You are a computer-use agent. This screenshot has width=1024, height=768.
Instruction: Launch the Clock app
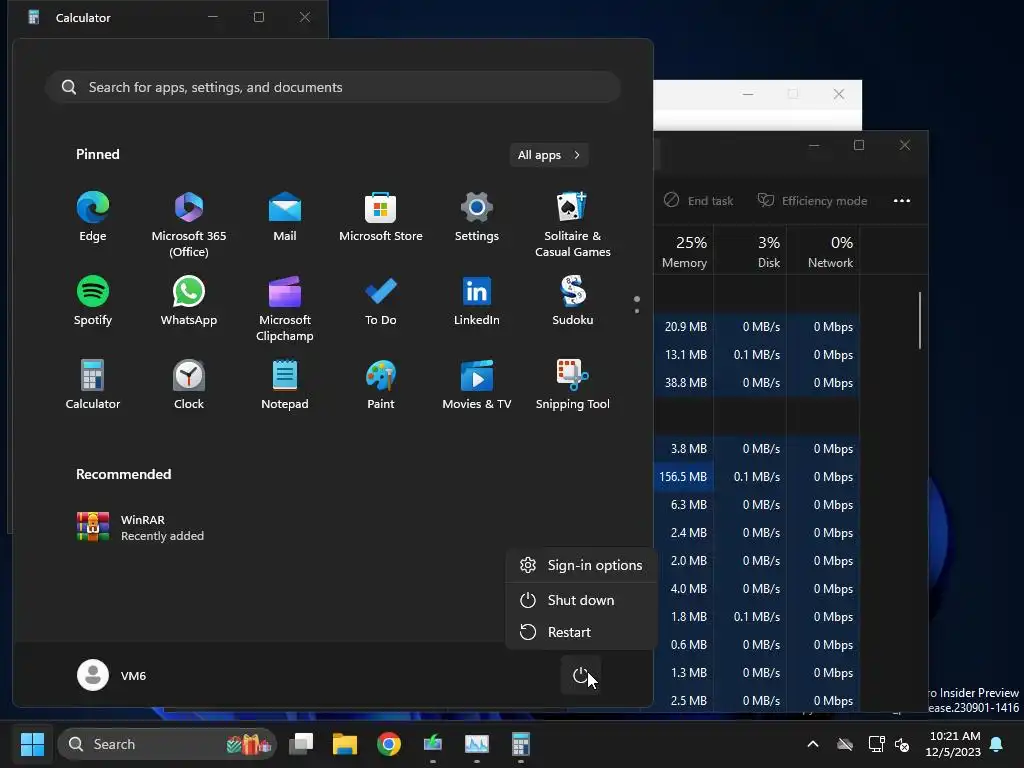pyautogui.click(x=189, y=385)
